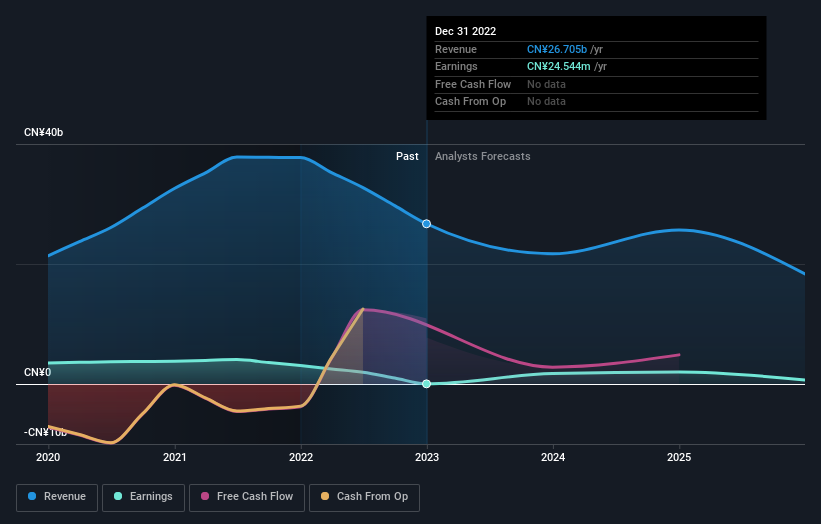Screen dimensions: 821x524
Task: Click the CN¥26.705b revenue value
Action: [x=557, y=49]
